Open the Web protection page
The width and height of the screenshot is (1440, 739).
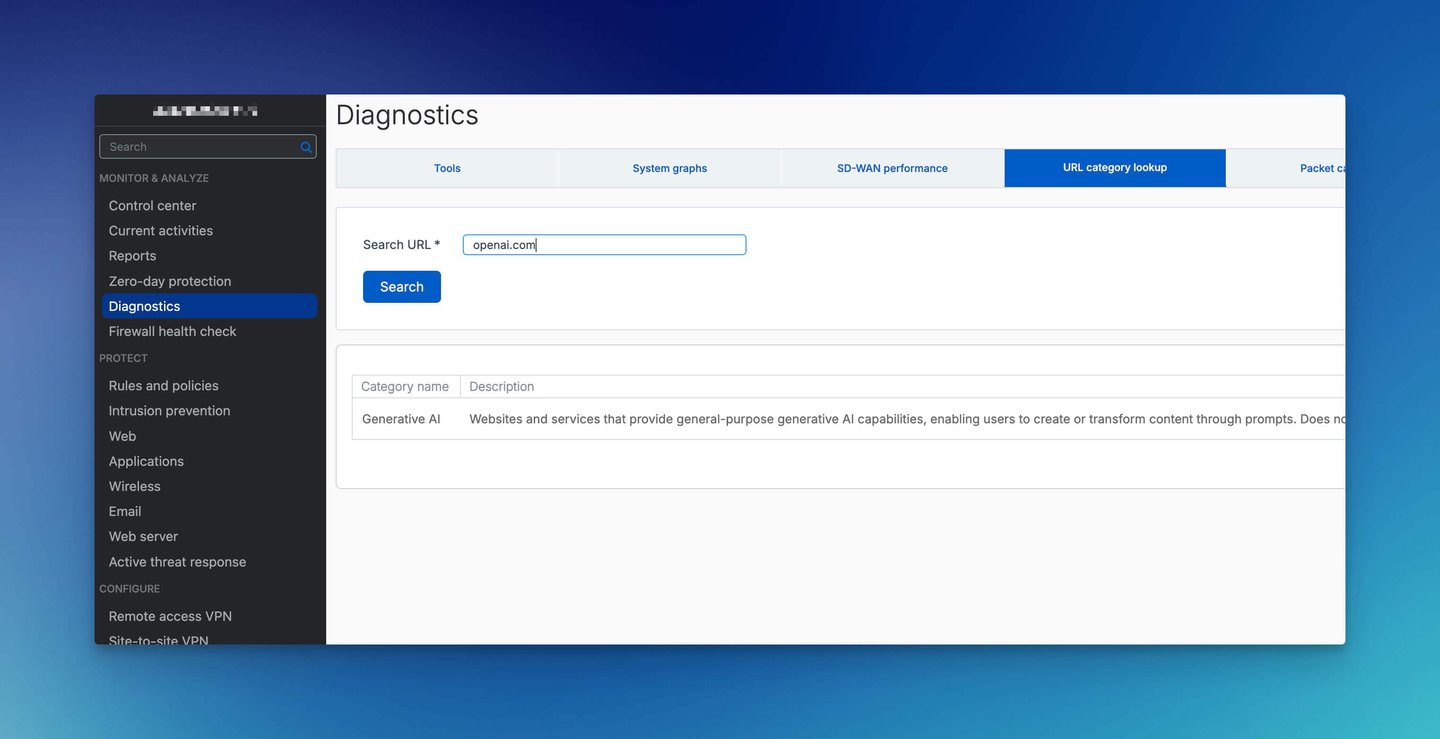tap(123, 436)
